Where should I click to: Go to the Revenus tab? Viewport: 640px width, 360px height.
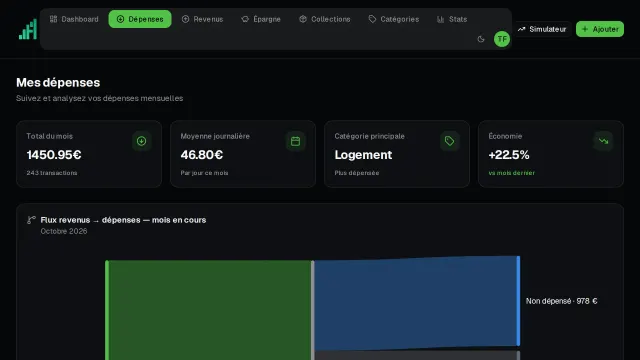[202, 19]
